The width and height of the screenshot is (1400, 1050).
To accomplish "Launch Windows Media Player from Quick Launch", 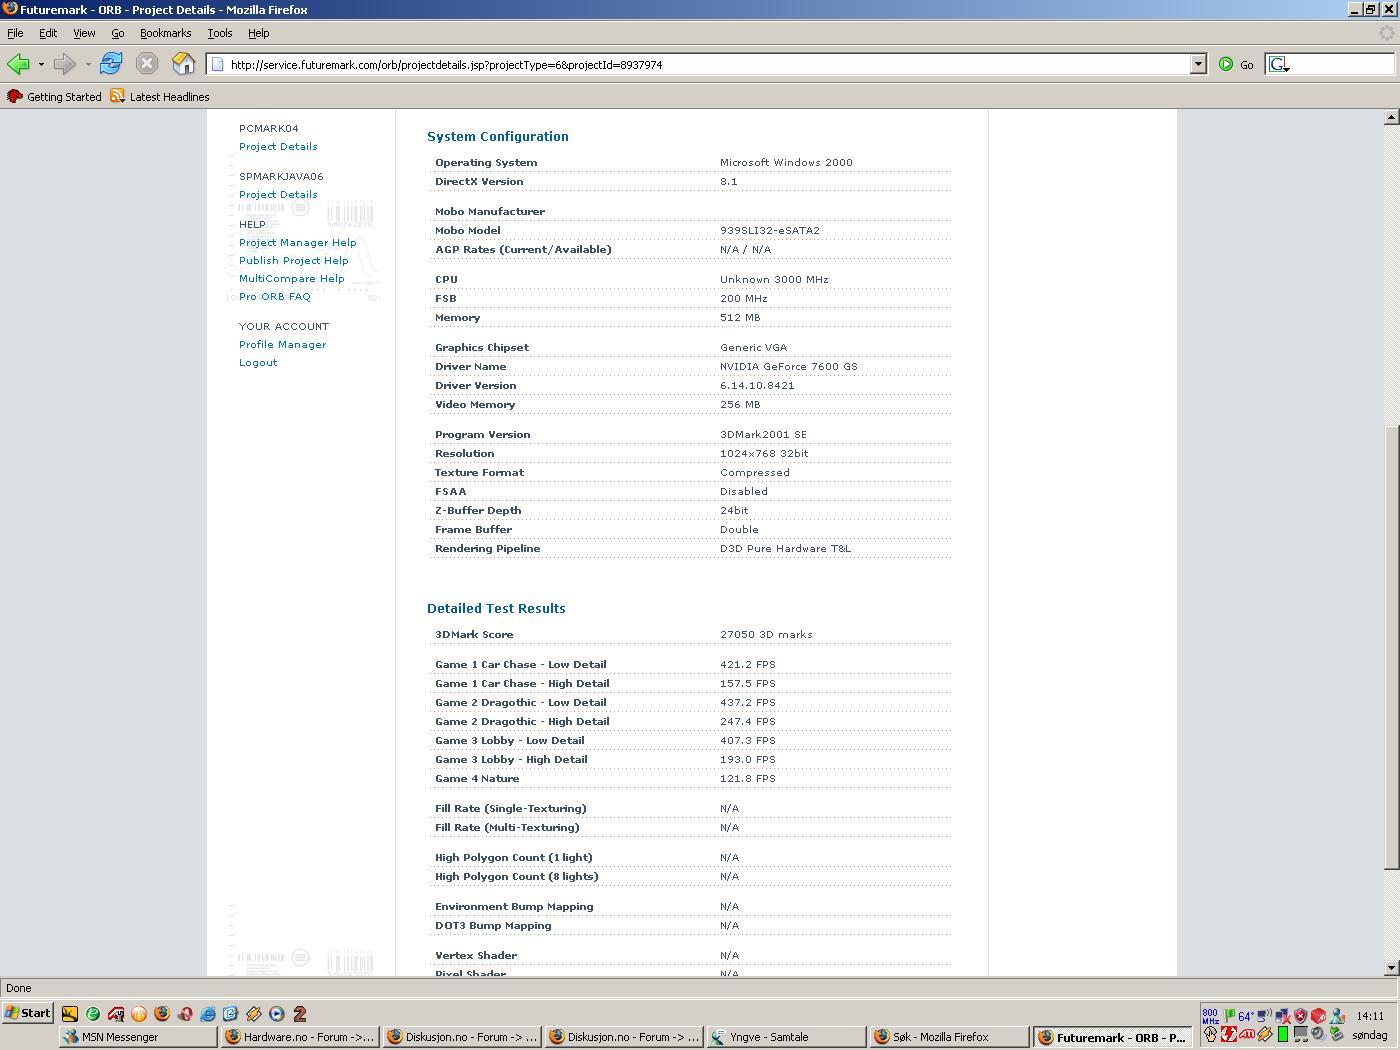I will [x=277, y=1013].
